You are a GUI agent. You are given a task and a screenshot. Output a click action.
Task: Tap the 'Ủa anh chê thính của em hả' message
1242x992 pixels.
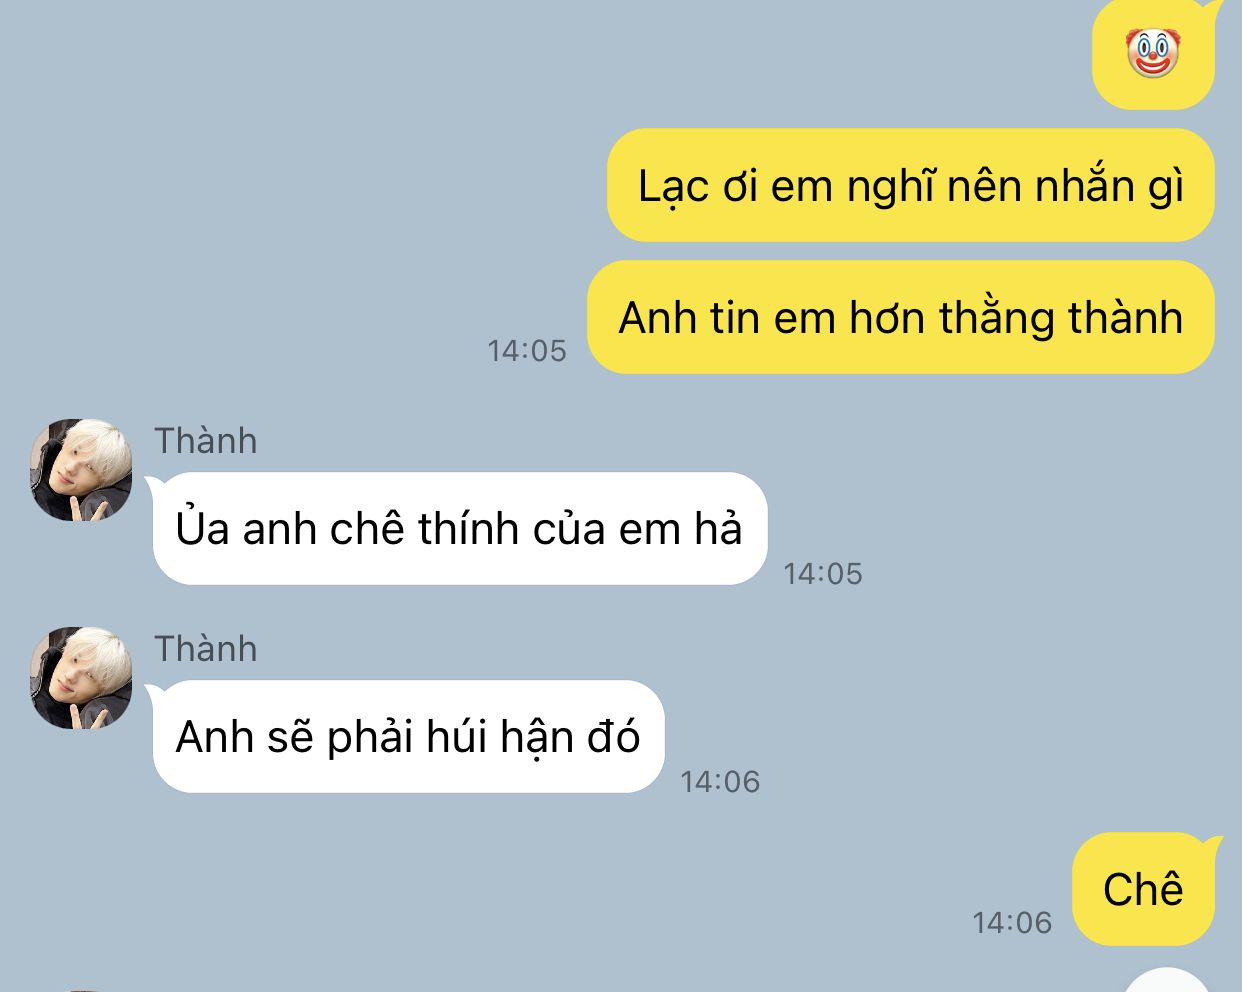(x=460, y=528)
